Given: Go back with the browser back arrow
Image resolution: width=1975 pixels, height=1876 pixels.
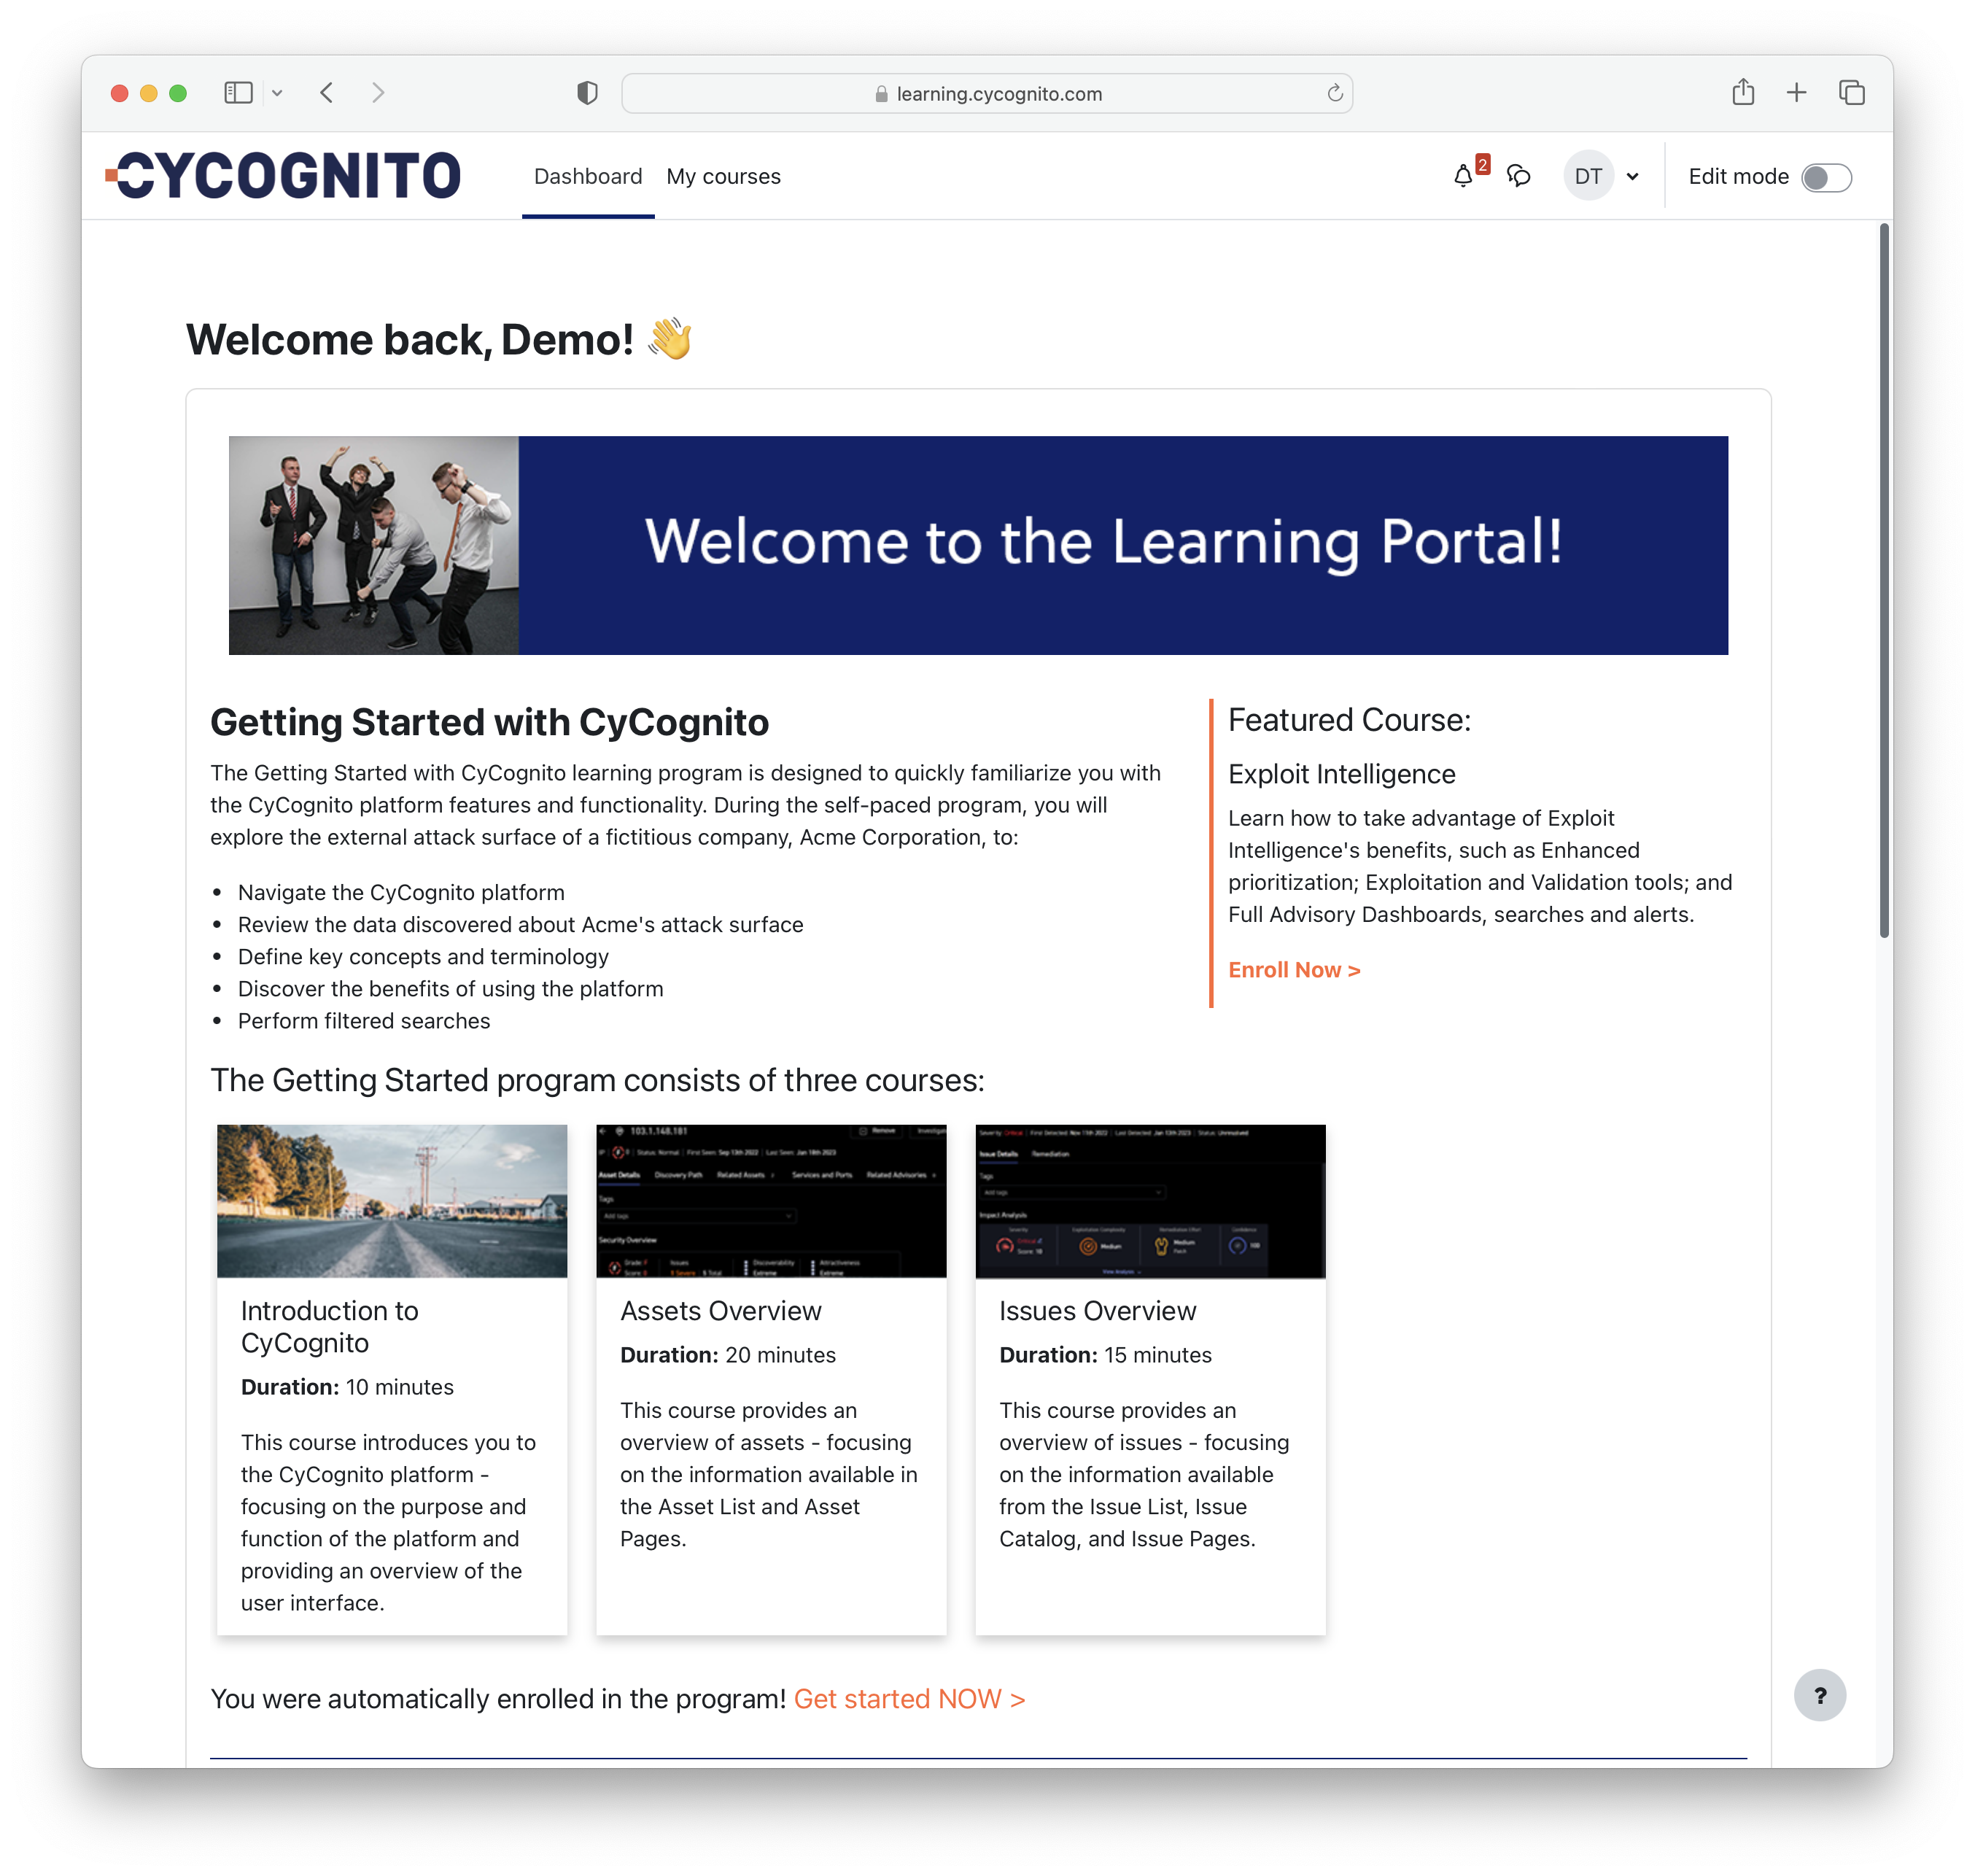Looking at the screenshot, I should (327, 93).
